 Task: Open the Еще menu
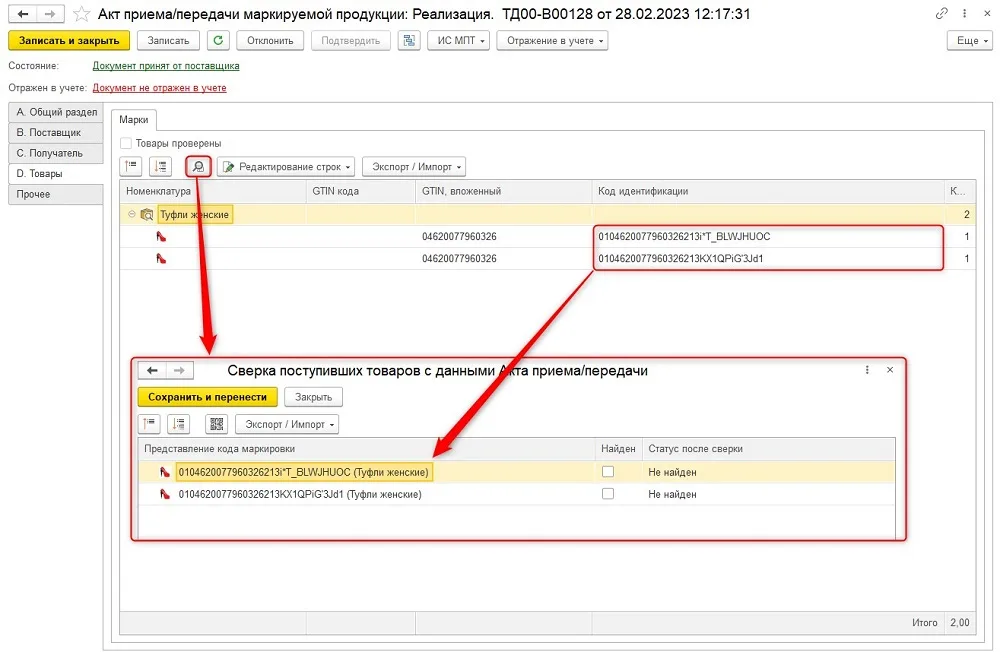(x=970, y=40)
